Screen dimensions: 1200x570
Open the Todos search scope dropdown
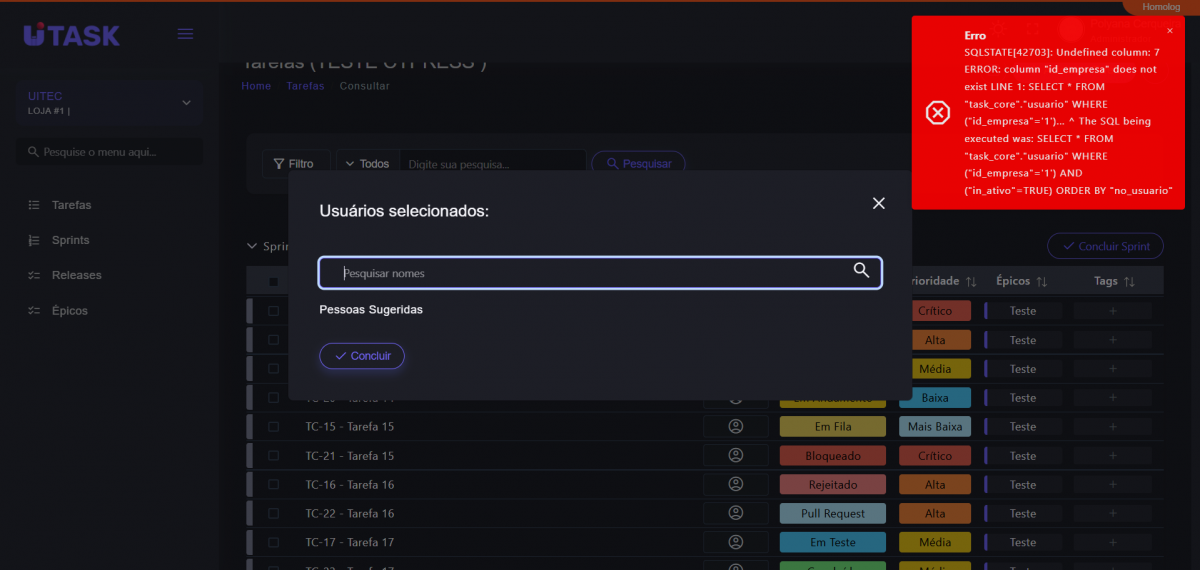coord(367,164)
